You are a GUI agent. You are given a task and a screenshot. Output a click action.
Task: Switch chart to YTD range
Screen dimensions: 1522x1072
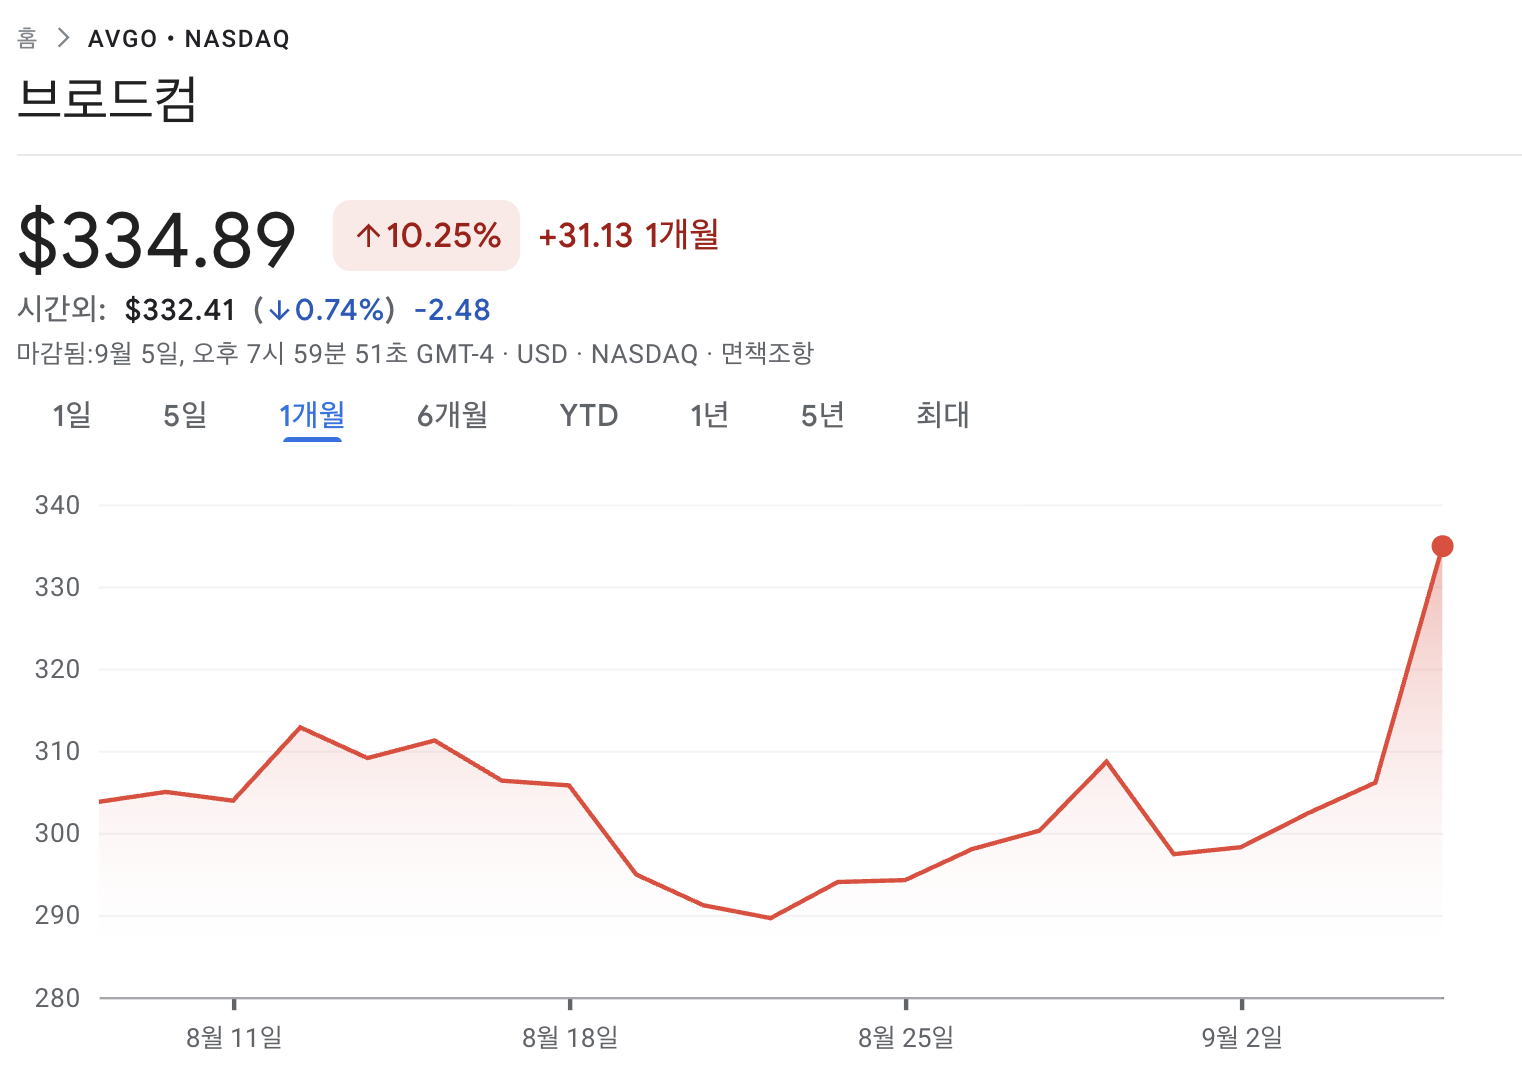click(588, 415)
